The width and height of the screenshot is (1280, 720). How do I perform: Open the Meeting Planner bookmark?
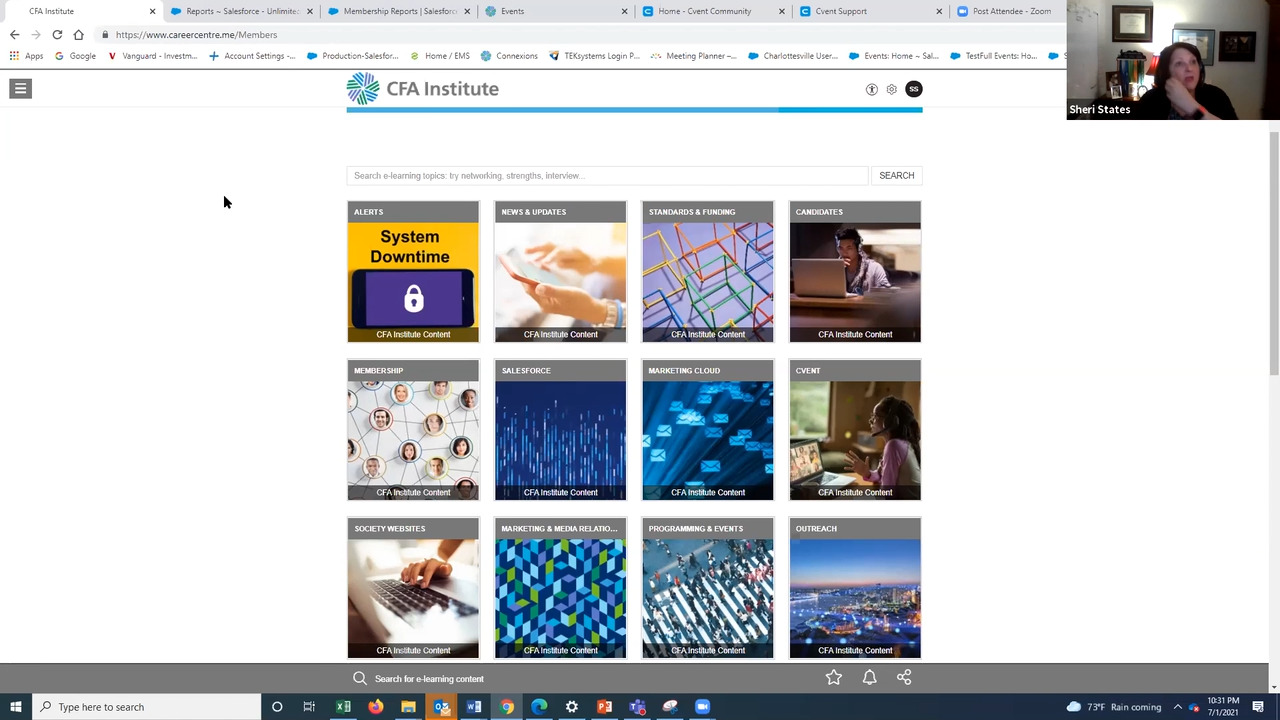tap(693, 56)
